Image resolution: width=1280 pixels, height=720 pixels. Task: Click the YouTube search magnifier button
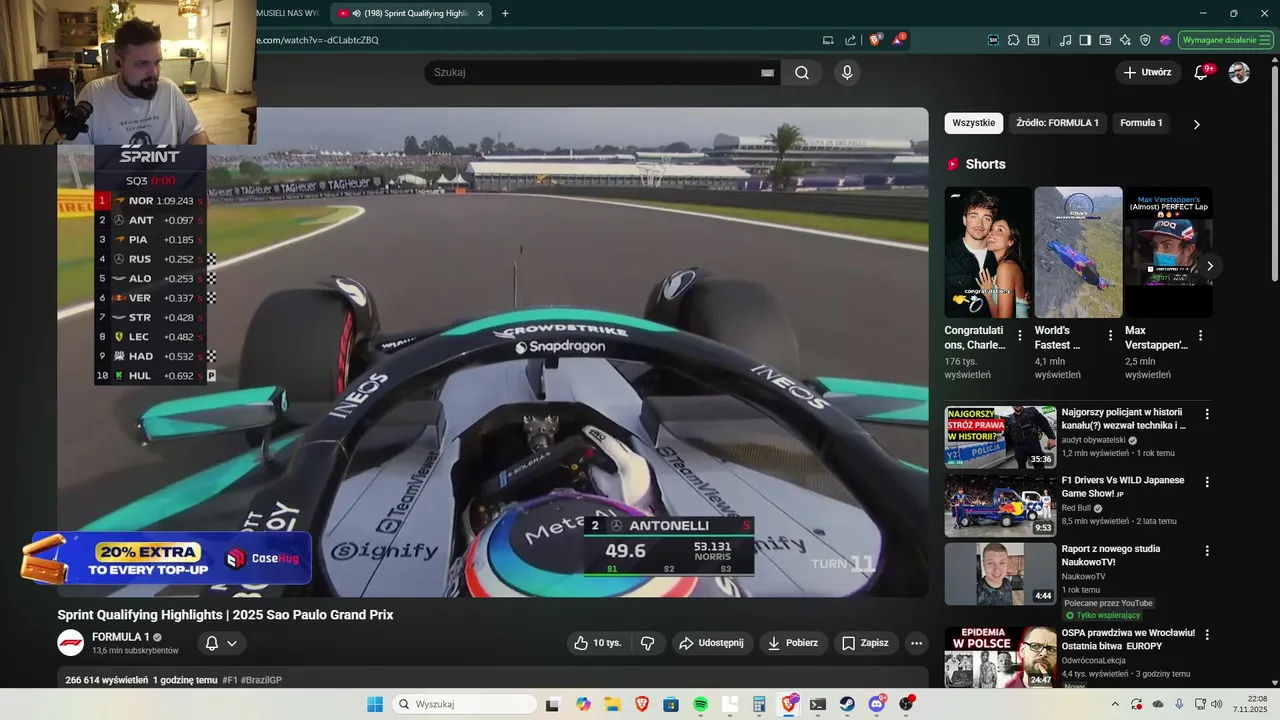[x=802, y=72]
